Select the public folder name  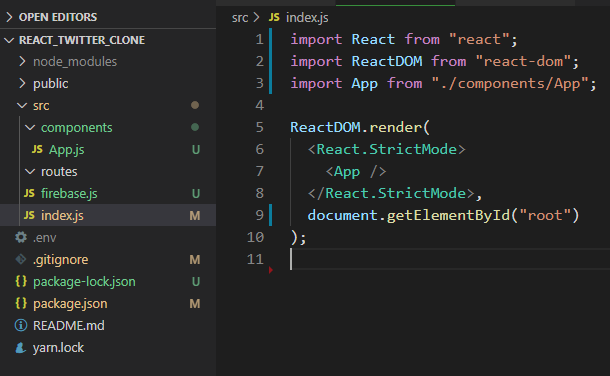pos(51,84)
